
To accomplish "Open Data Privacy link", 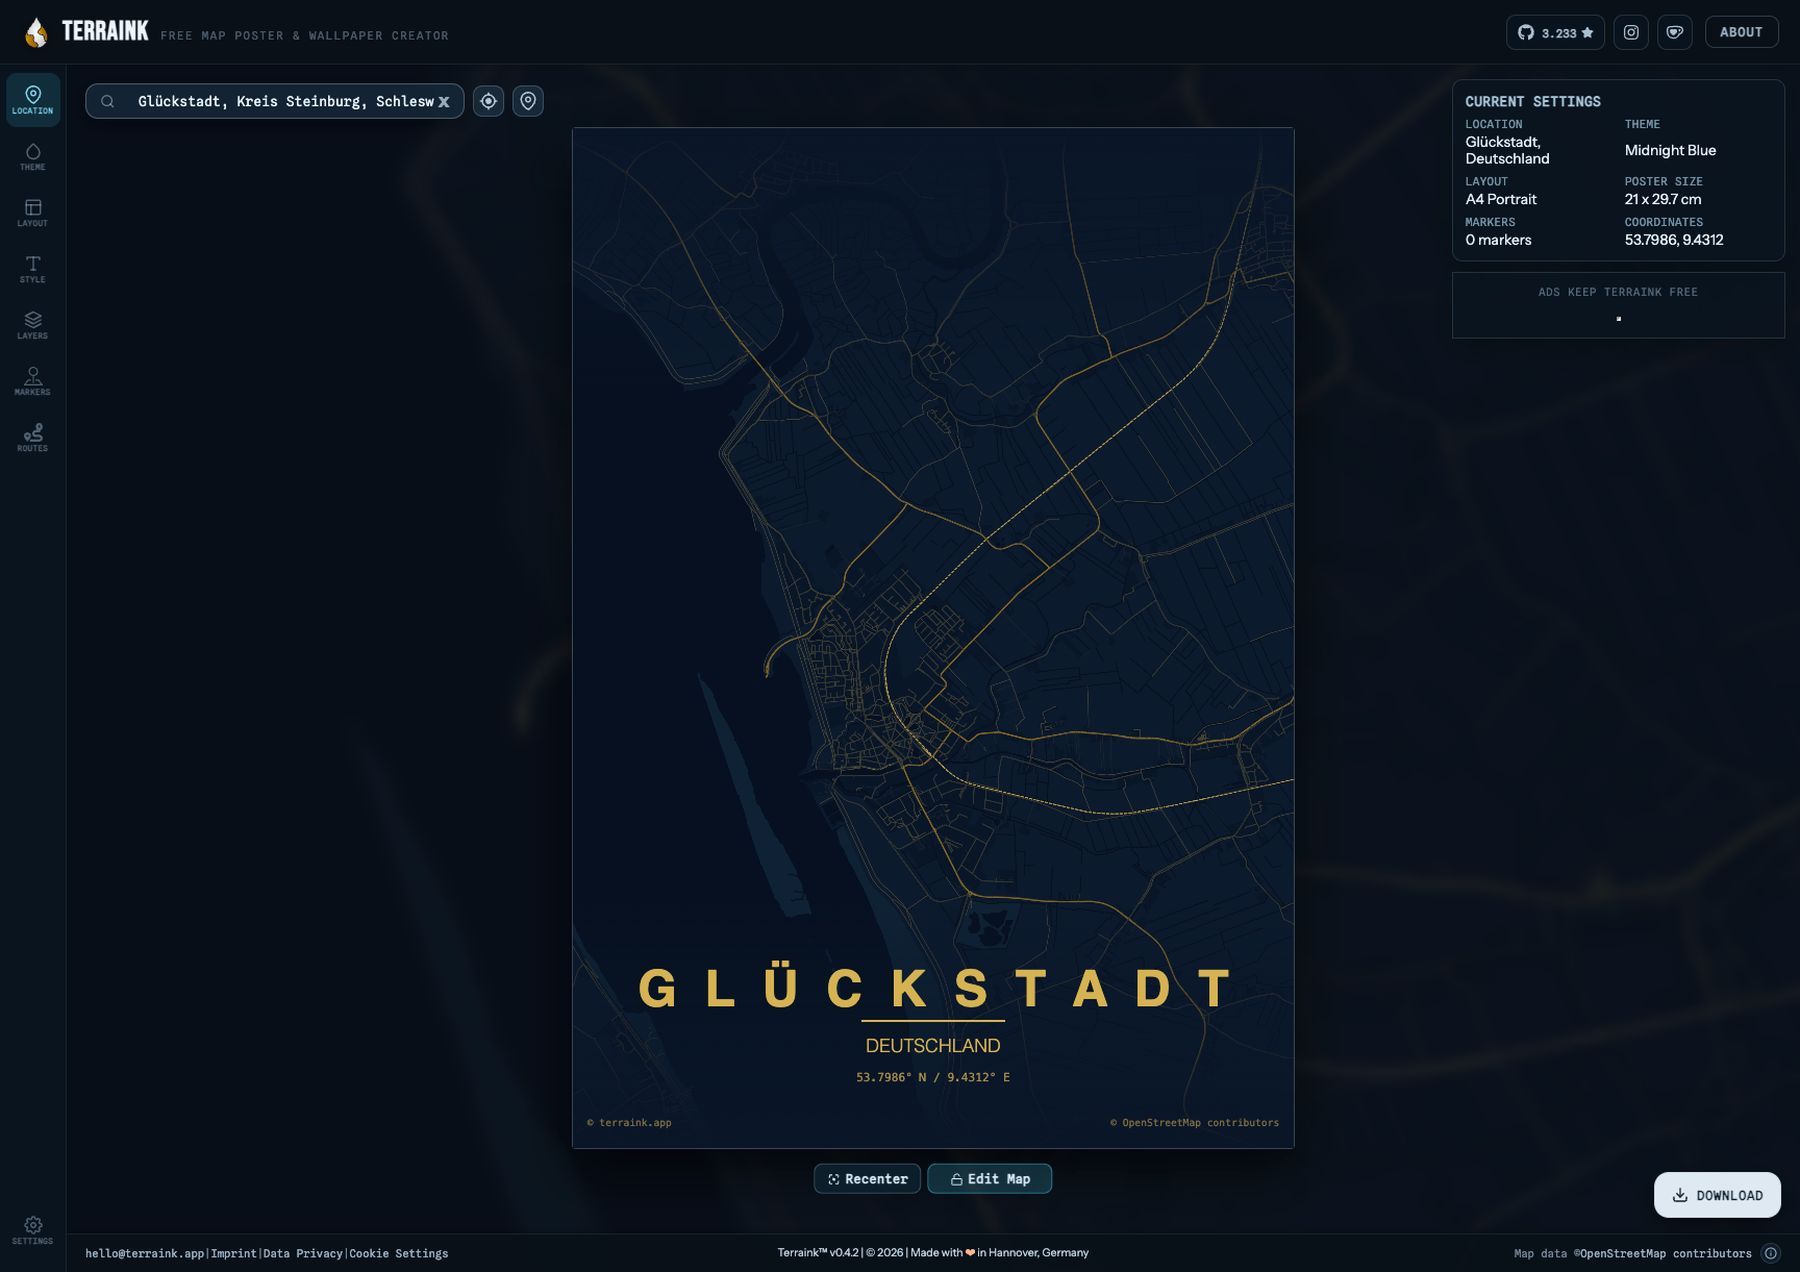I will coord(303,1253).
